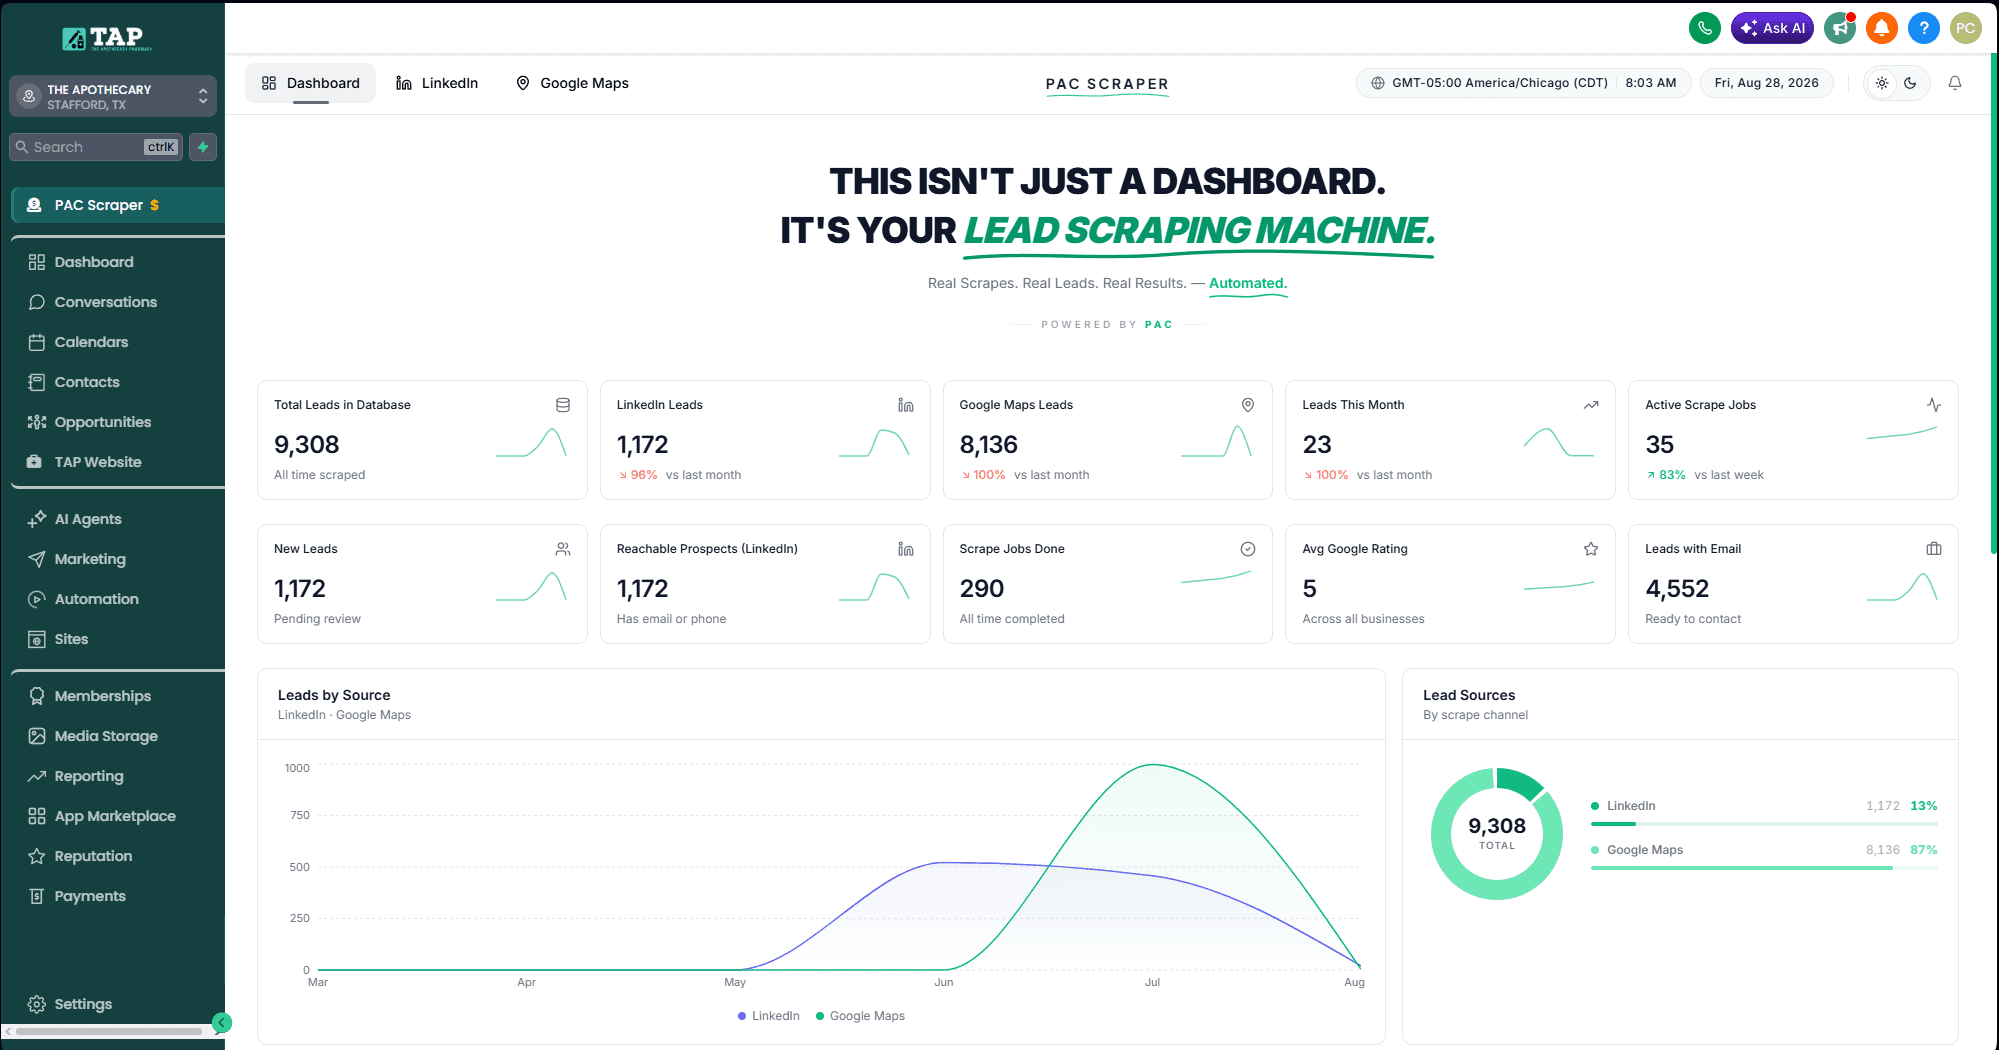This screenshot has width=1999, height=1050.
Task: Click the TAP logo in the sidebar
Action: pyautogui.click(x=107, y=38)
